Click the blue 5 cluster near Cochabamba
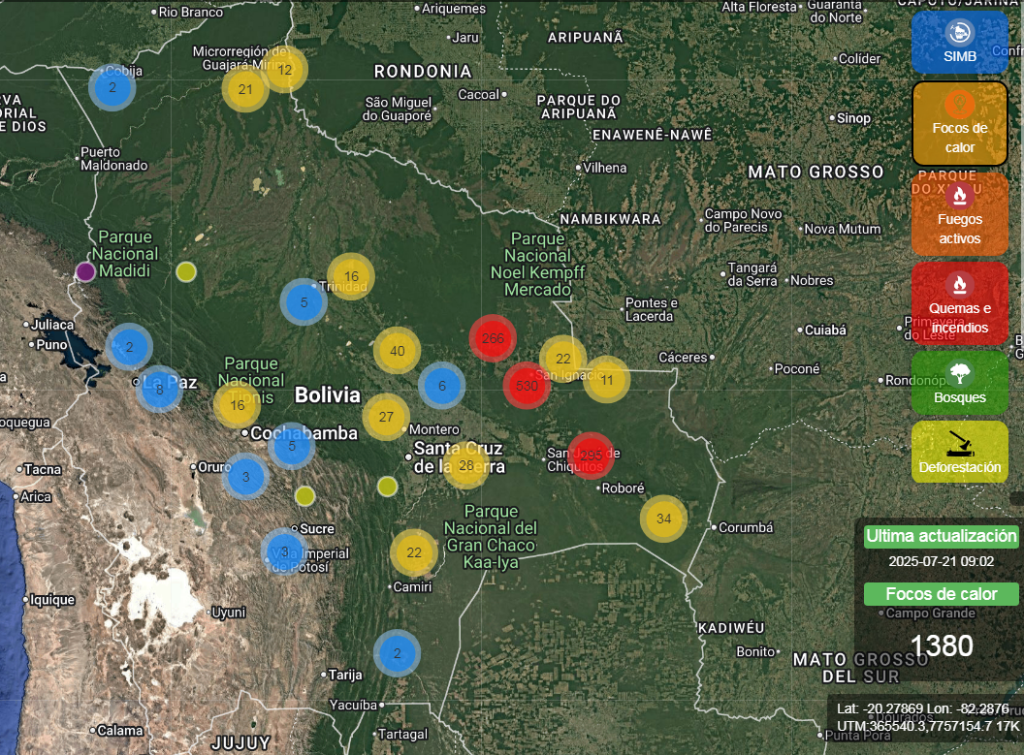Viewport: 1024px width, 755px height. (291, 446)
